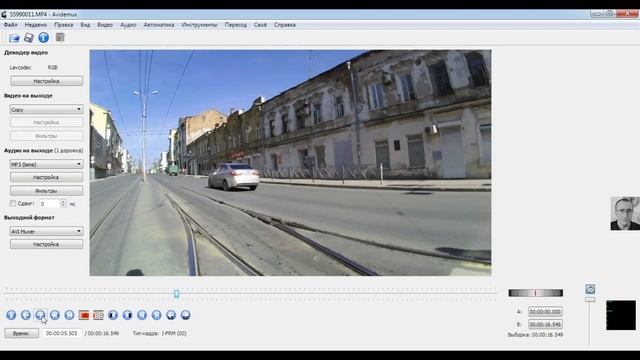
Task: Open the Своё menu
Action: (260, 25)
